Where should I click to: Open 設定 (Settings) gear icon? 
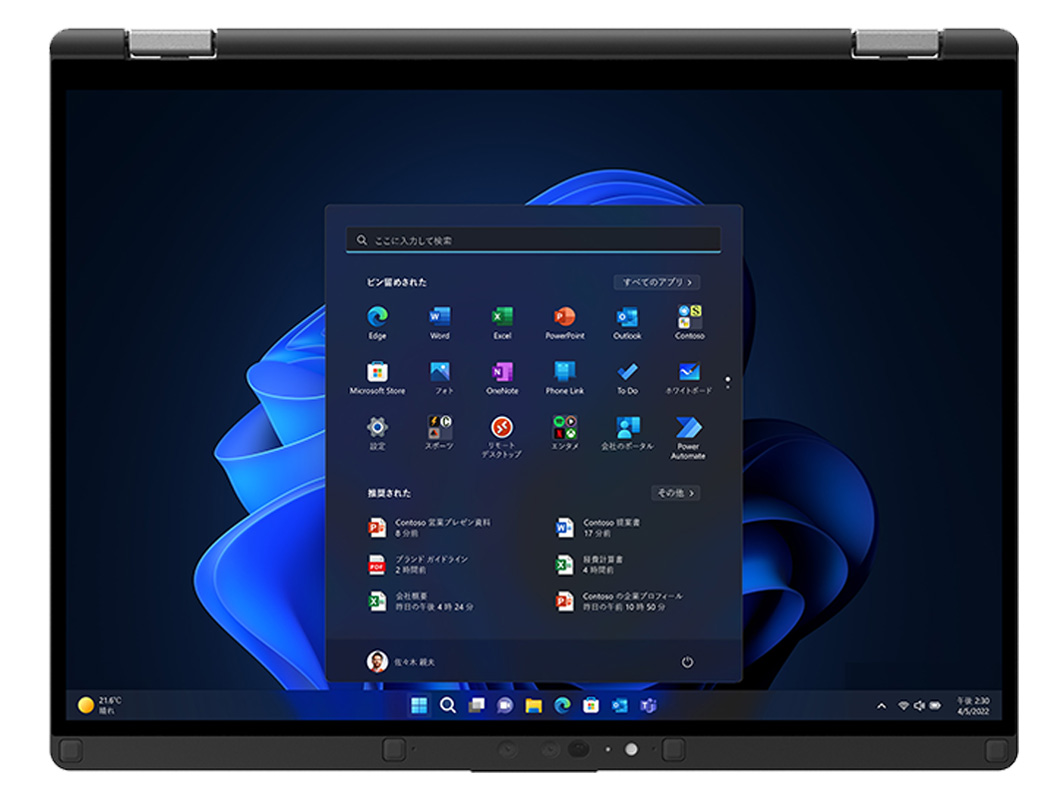377,433
